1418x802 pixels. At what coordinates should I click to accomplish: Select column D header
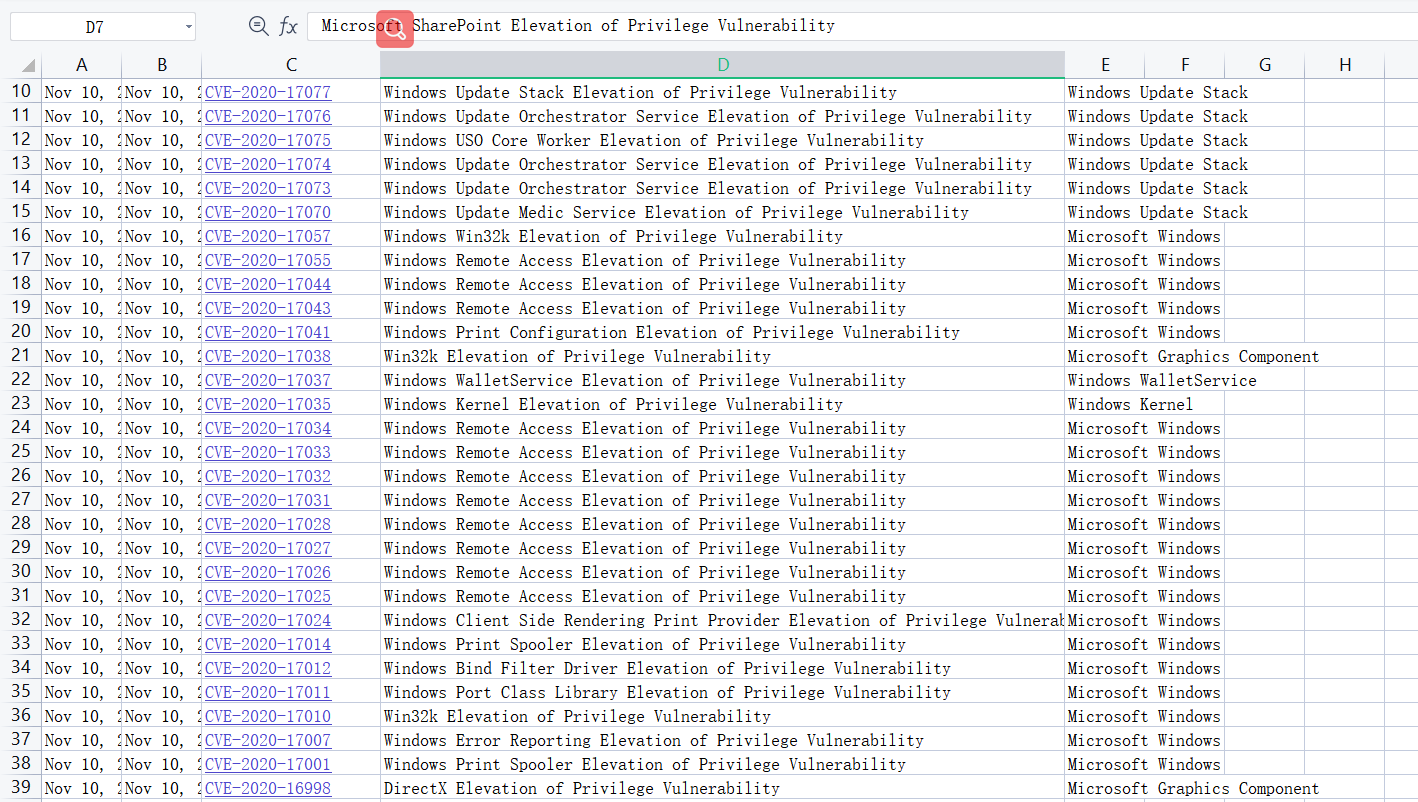[x=723, y=65]
